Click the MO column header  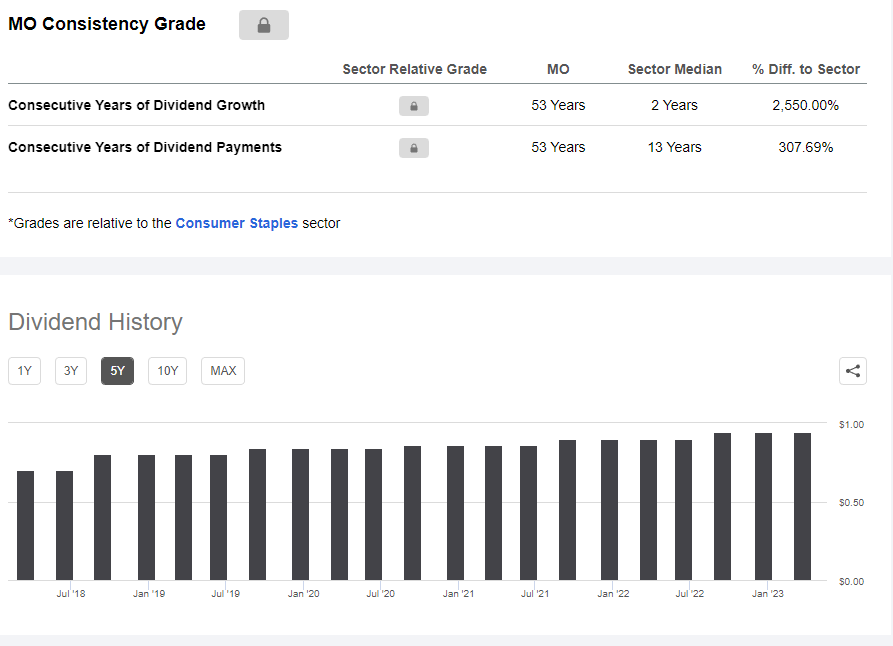558,69
